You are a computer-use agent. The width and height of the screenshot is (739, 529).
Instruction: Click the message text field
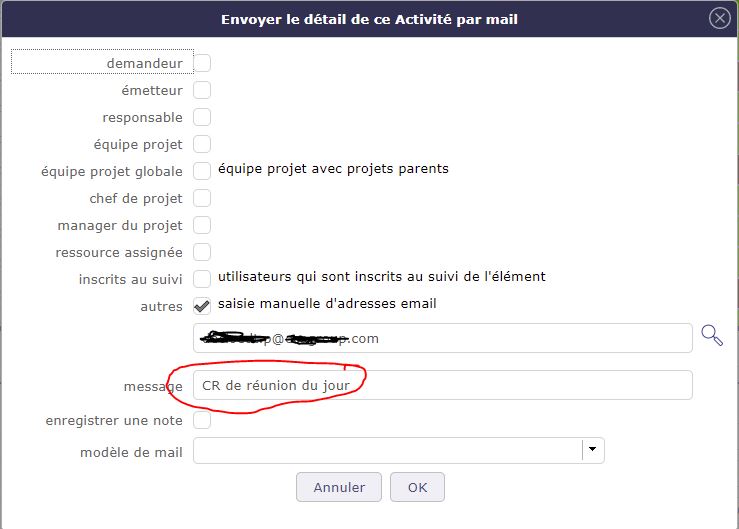pyautogui.click(x=442, y=385)
